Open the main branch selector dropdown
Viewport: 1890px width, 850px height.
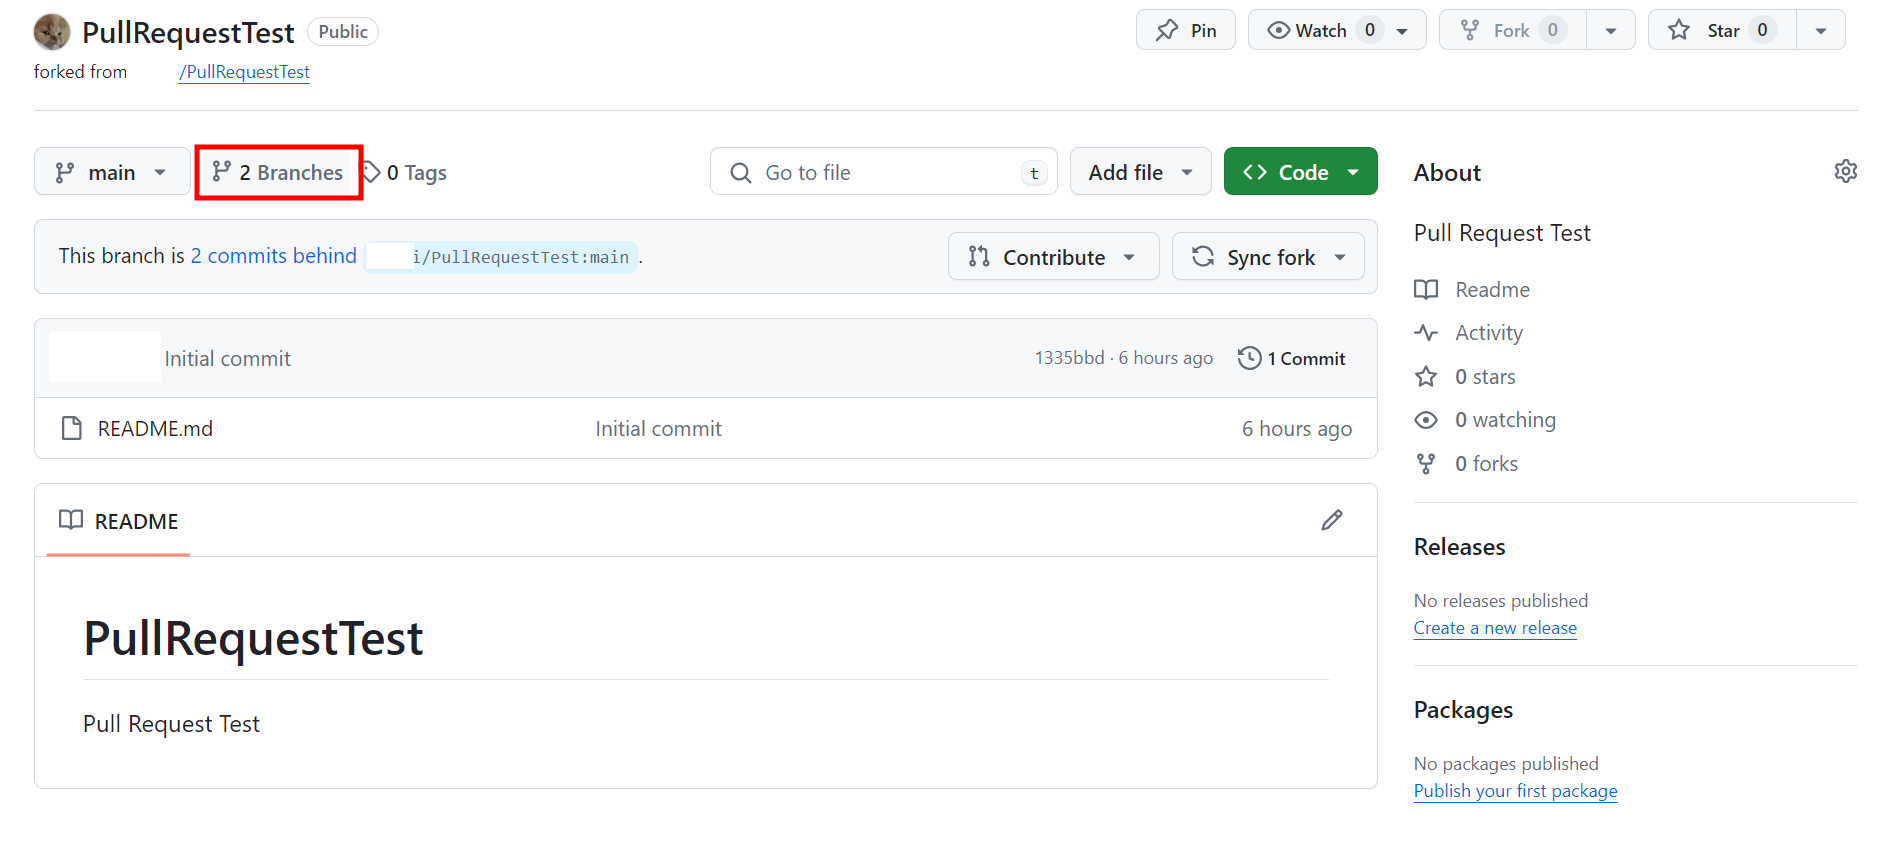point(112,172)
